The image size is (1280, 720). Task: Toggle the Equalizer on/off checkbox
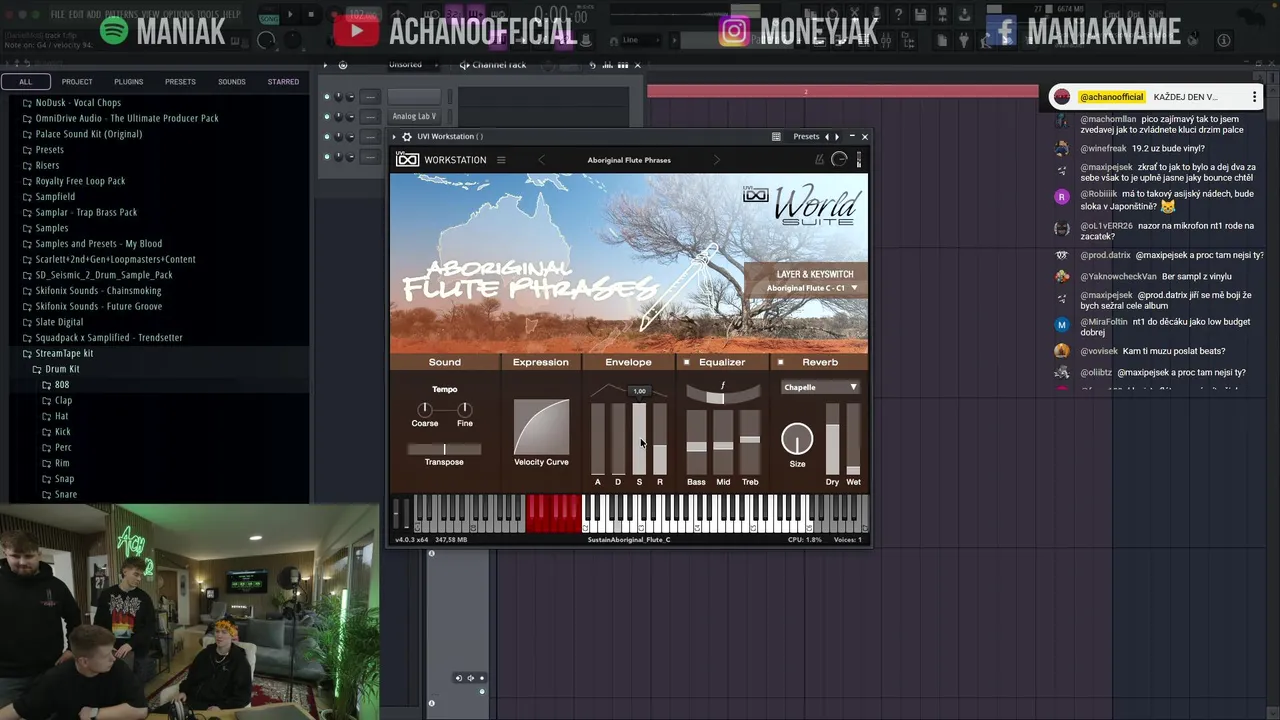687,362
